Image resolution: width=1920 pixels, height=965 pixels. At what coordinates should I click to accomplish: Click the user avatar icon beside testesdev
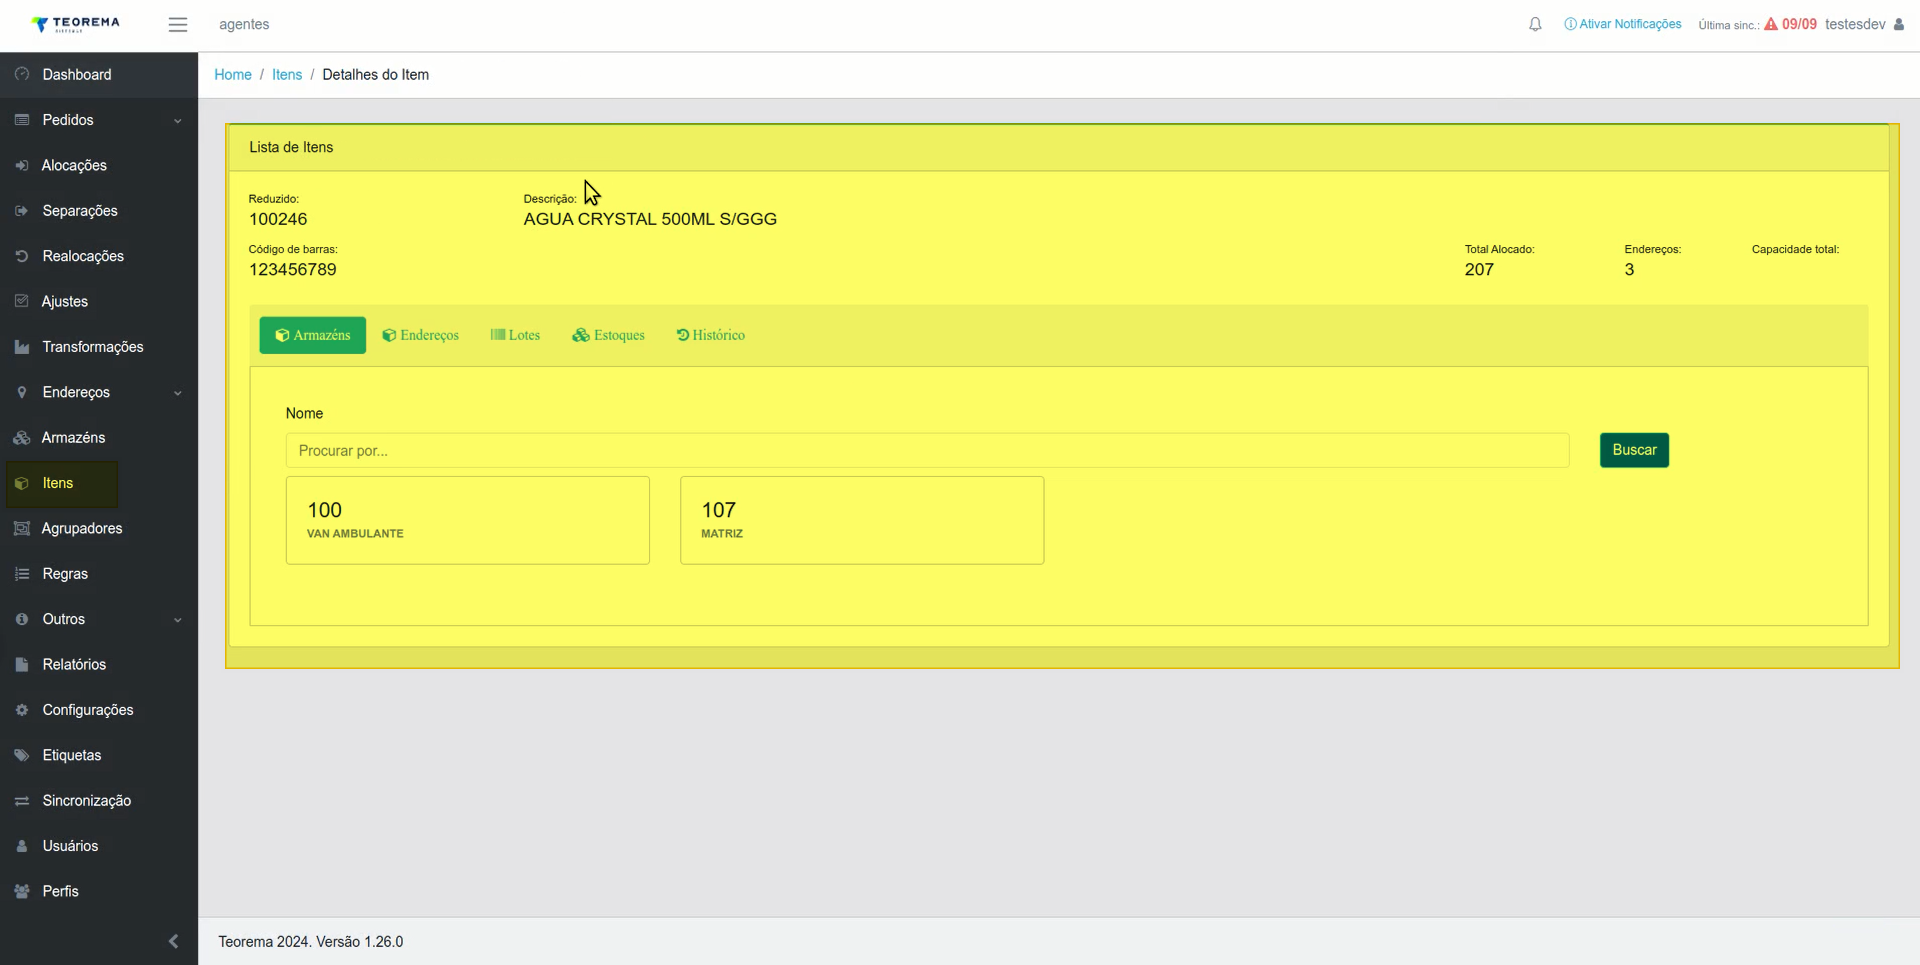pyautogui.click(x=1899, y=24)
